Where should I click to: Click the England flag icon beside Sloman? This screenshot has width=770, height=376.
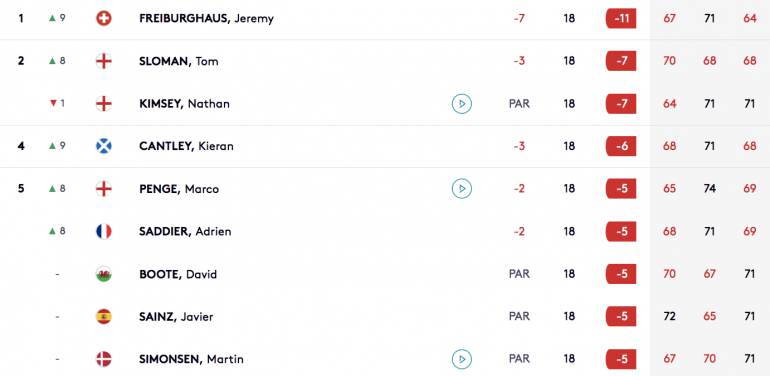pyautogui.click(x=104, y=61)
